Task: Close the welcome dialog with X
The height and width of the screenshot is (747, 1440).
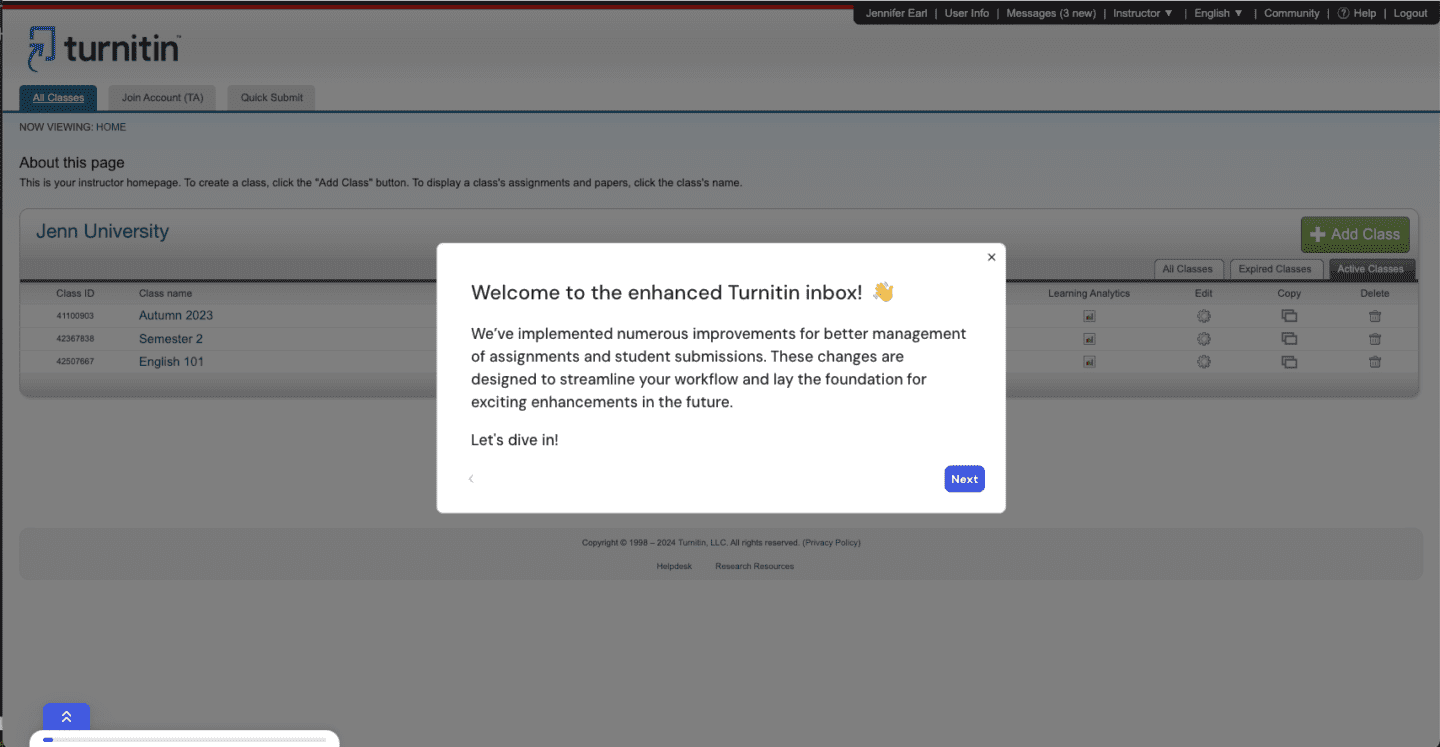Action: pyautogui.click(x=991, y=257)
